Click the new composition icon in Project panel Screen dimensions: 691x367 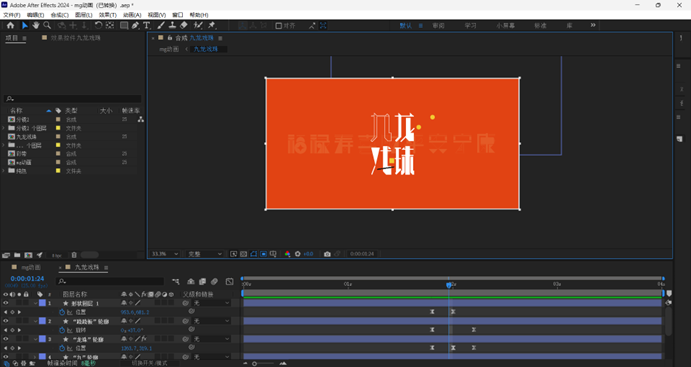point(28,255)
